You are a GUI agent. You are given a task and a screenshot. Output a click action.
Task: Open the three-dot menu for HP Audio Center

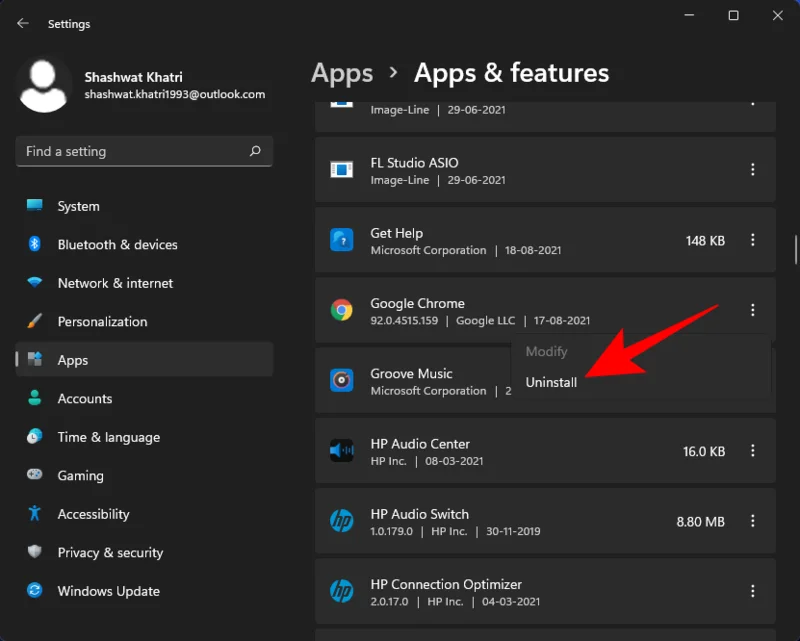click(753, 451)
